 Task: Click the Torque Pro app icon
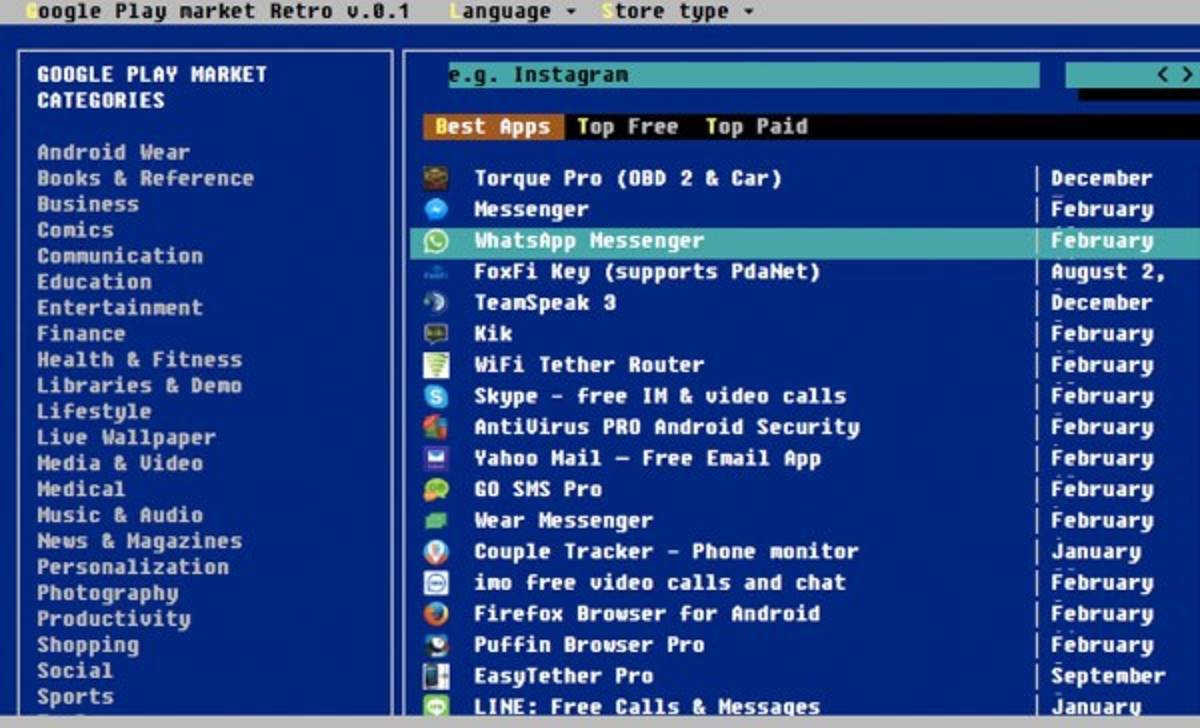tap(436, 179)
